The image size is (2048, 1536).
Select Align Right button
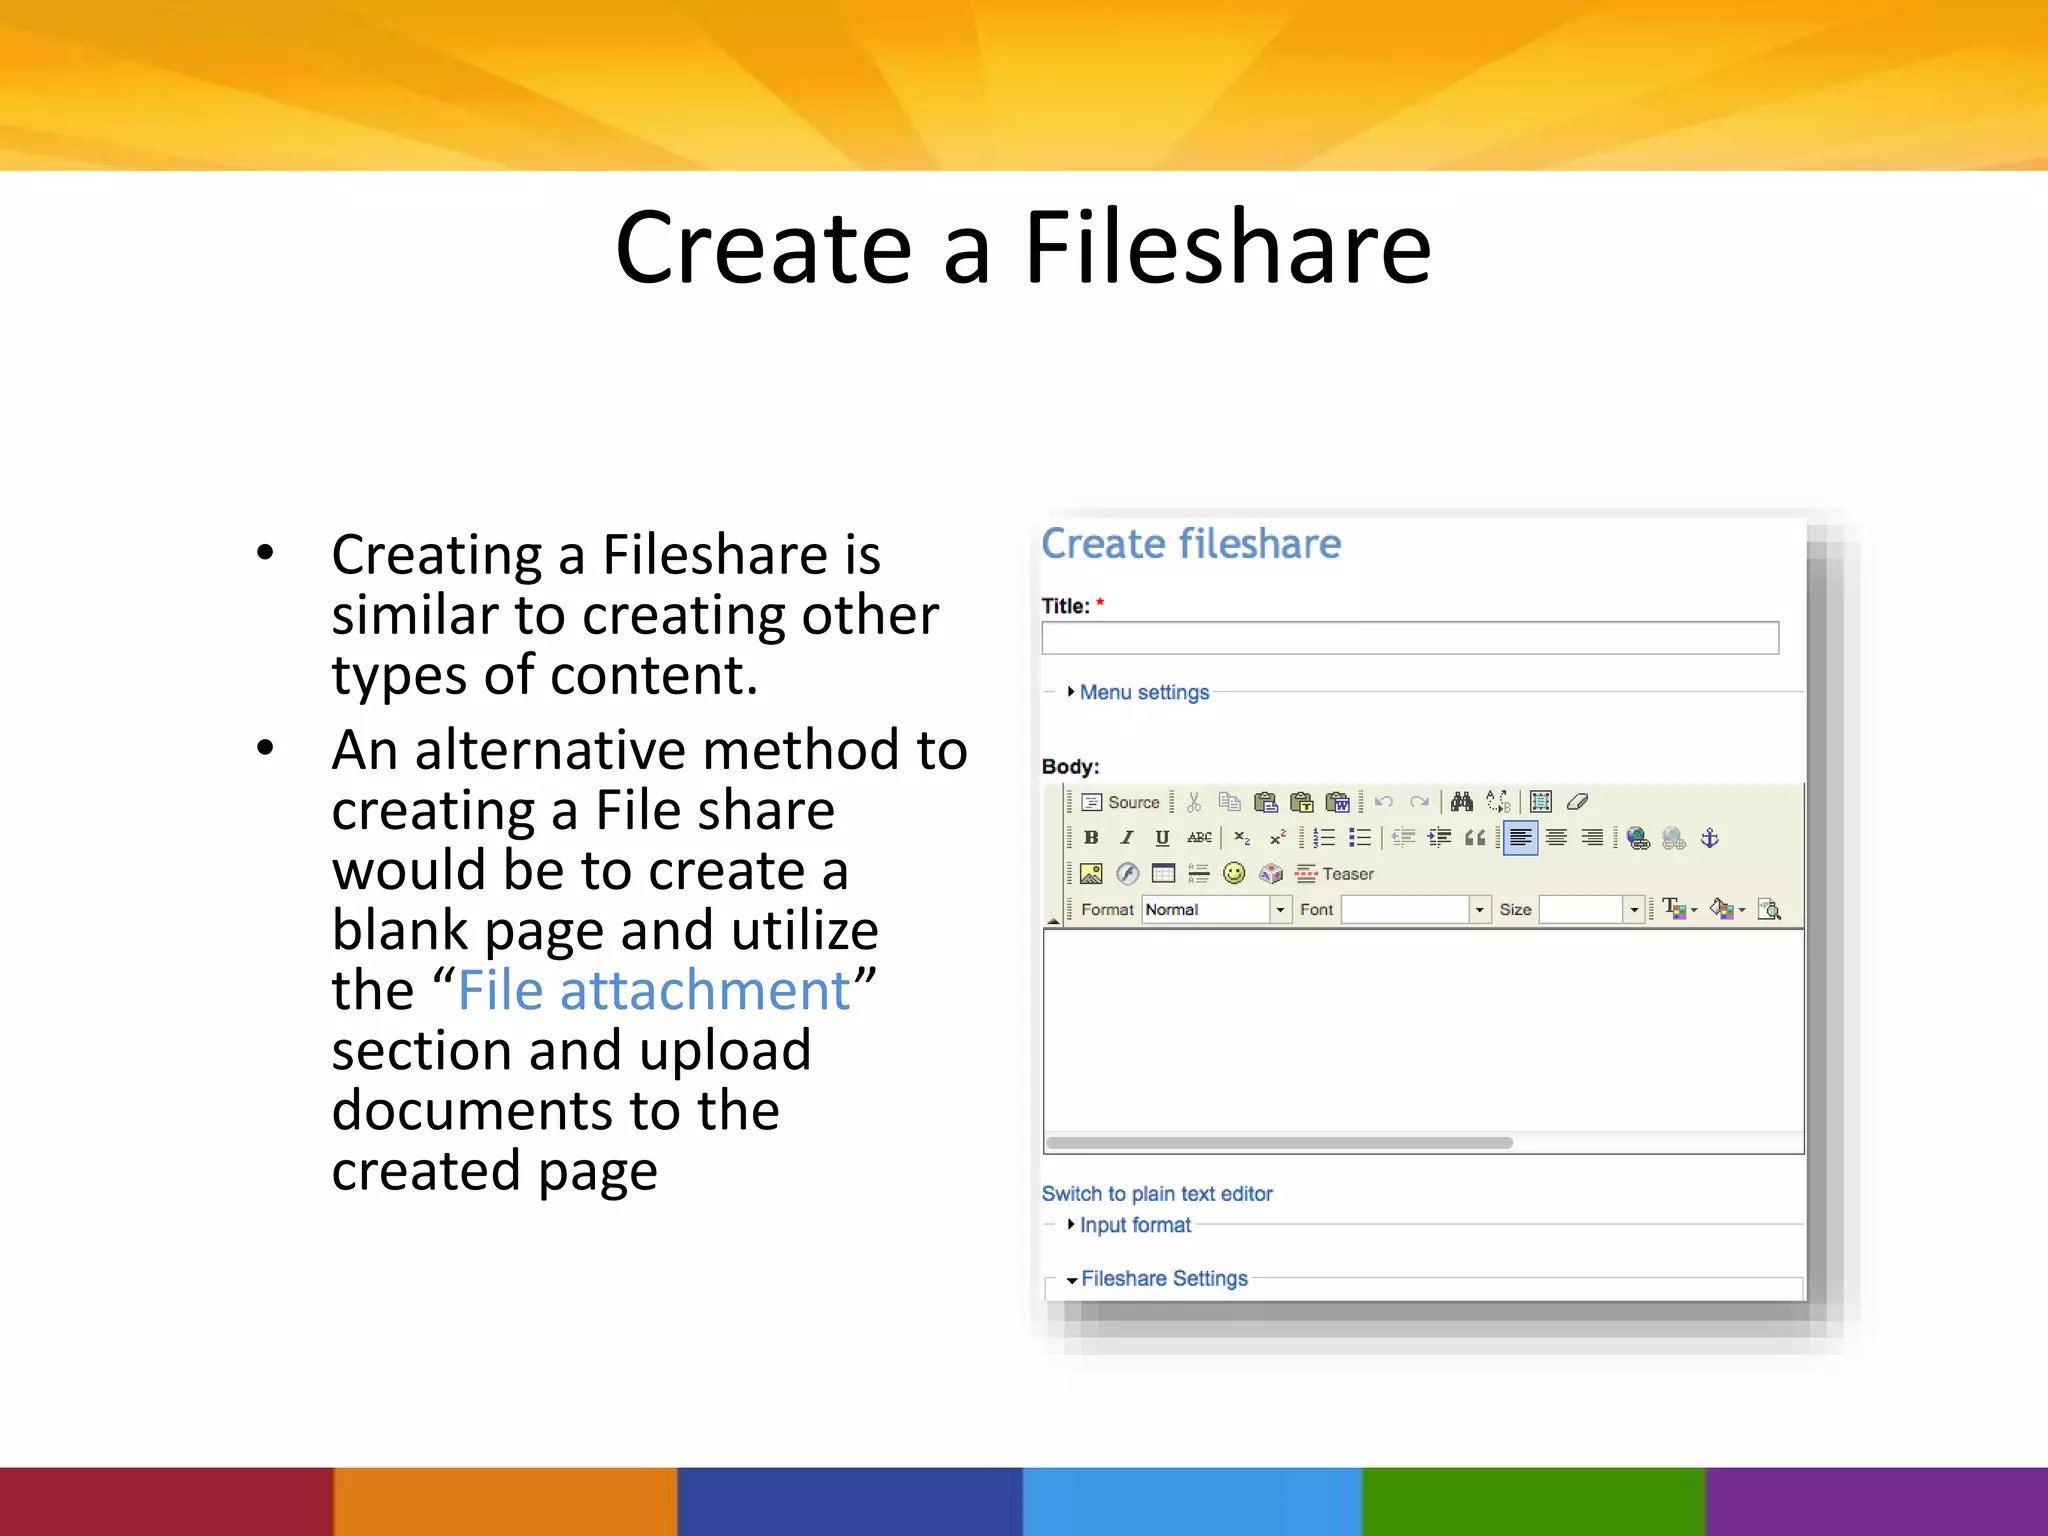[1592, 838]
